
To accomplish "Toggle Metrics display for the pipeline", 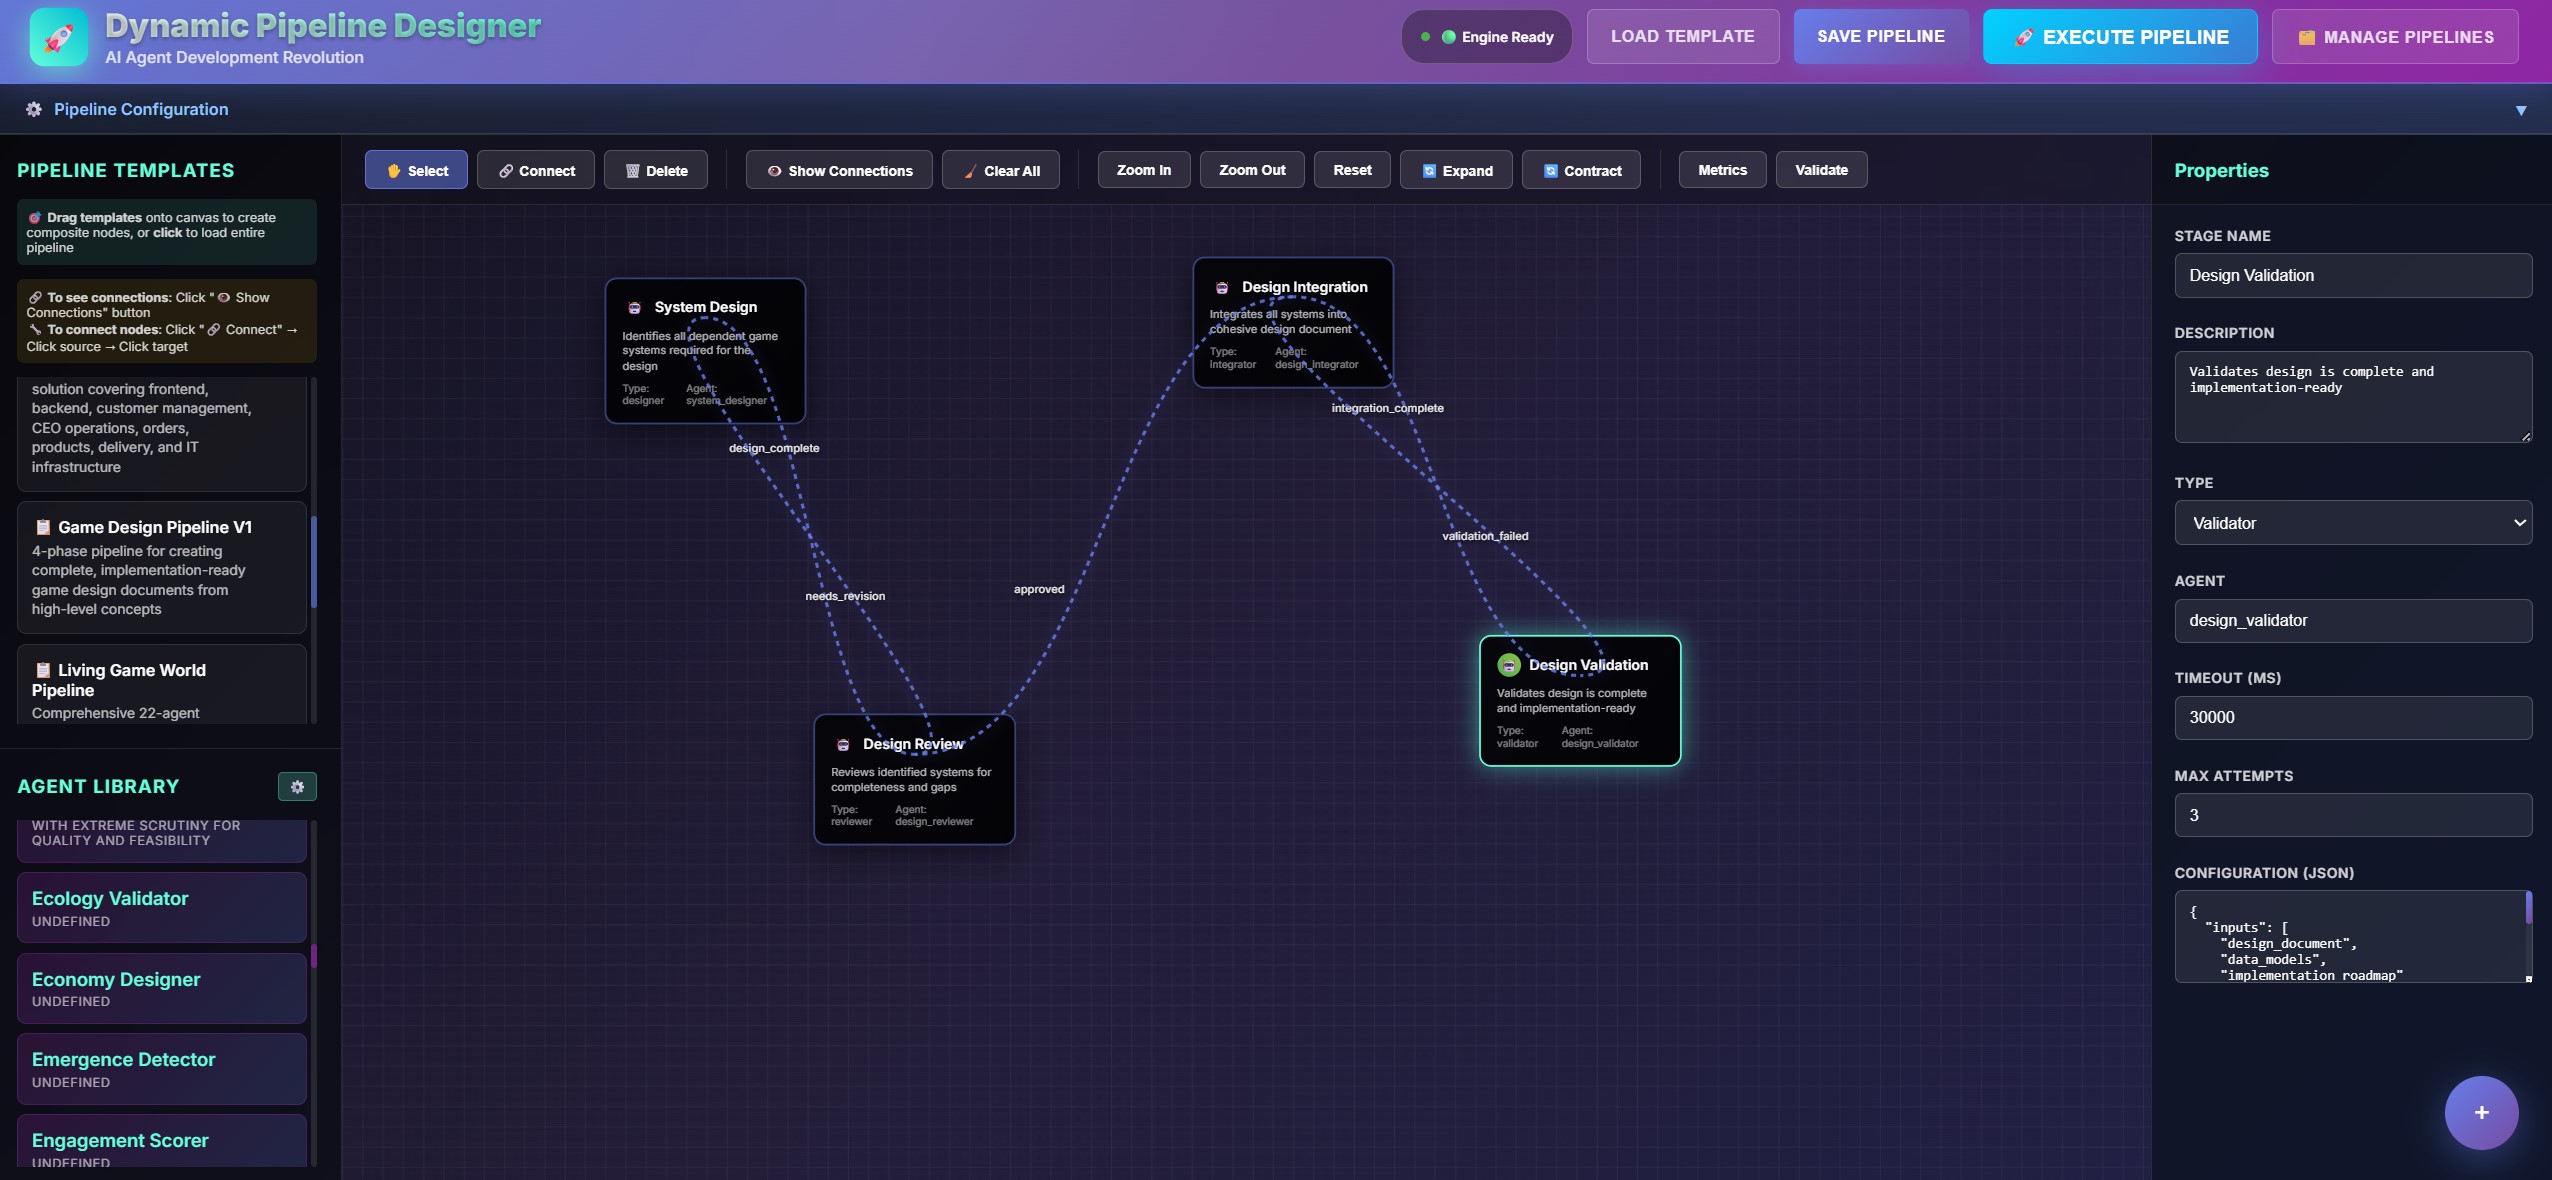I will pyautogui.click(x=1721, y=169).
